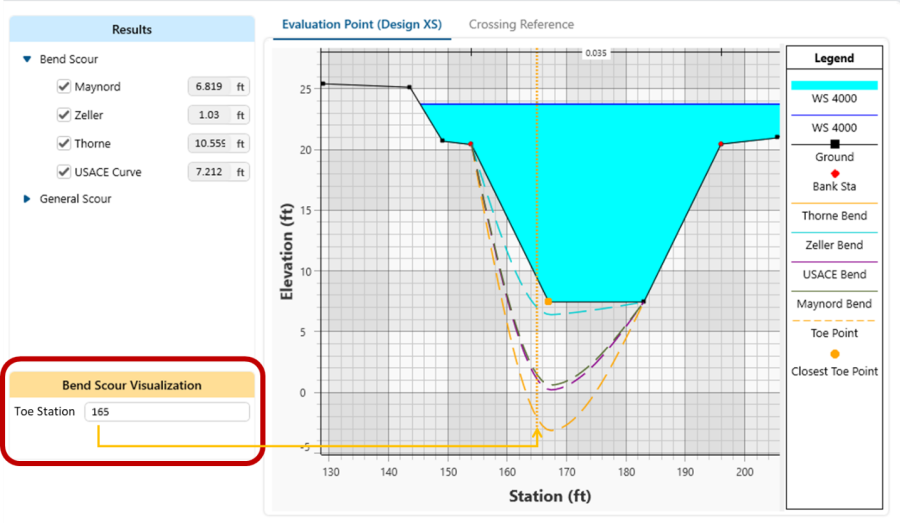Image resolution: width=900 pixels, height=523 pixels.
Task: Click the orange toe point marker on the chart
Action: point(547,301)
